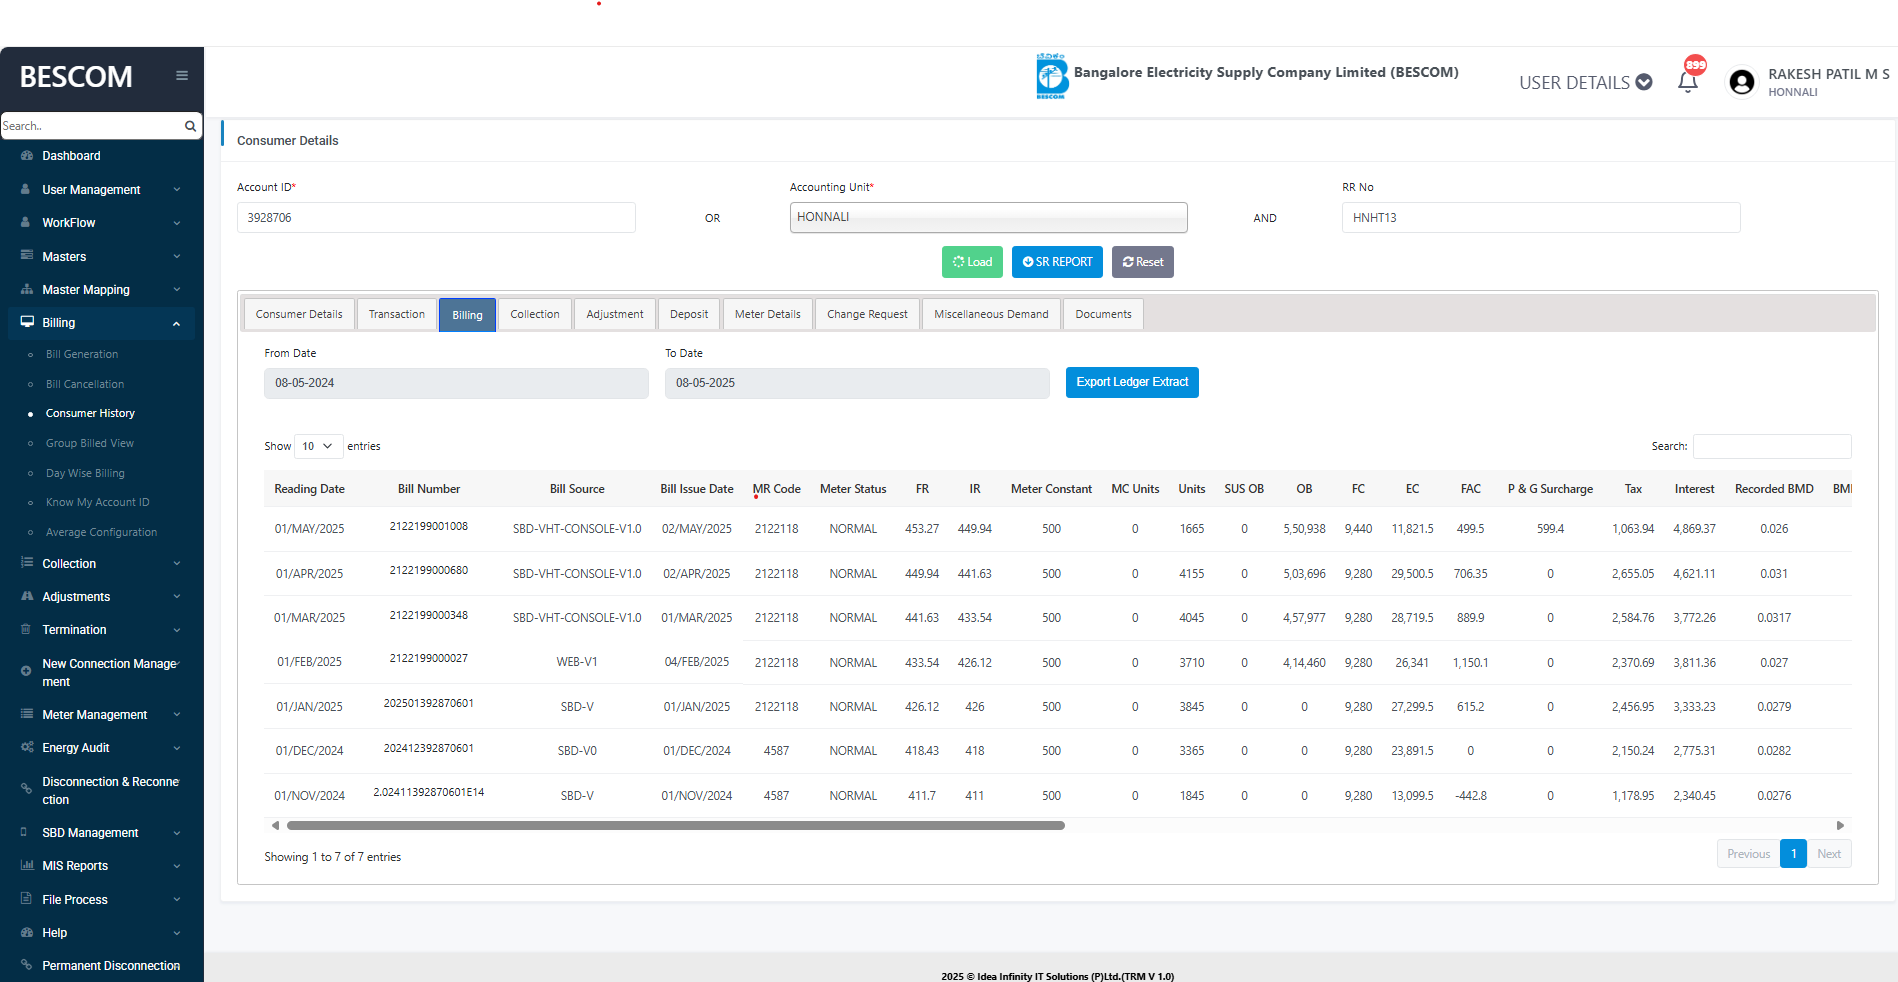Go to pagination page 1
1898x982 pixels.
1793,854
